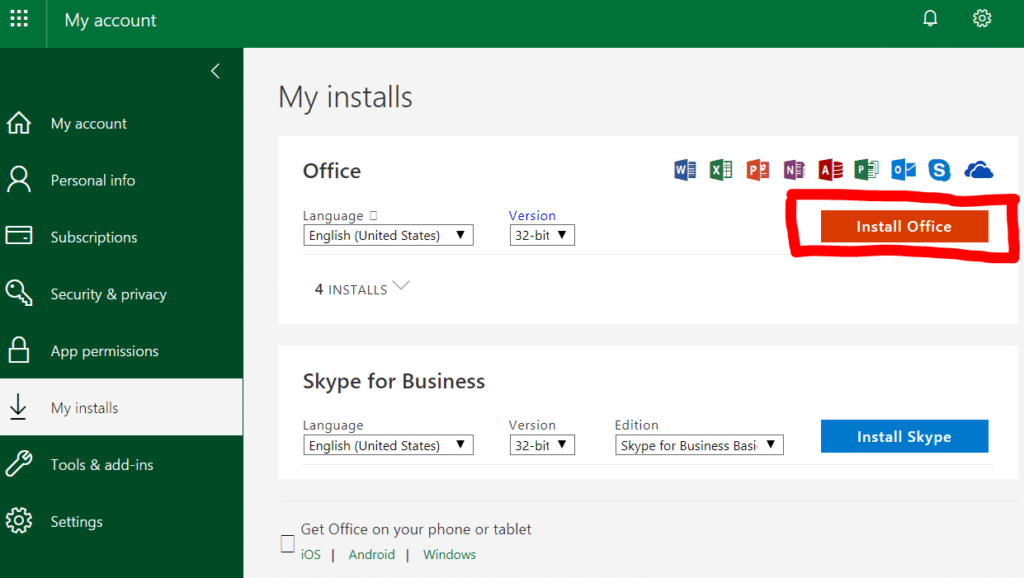Screen dimensions: 1024x578
Task: Open the Windows link
Action: (x=449, y=554)
